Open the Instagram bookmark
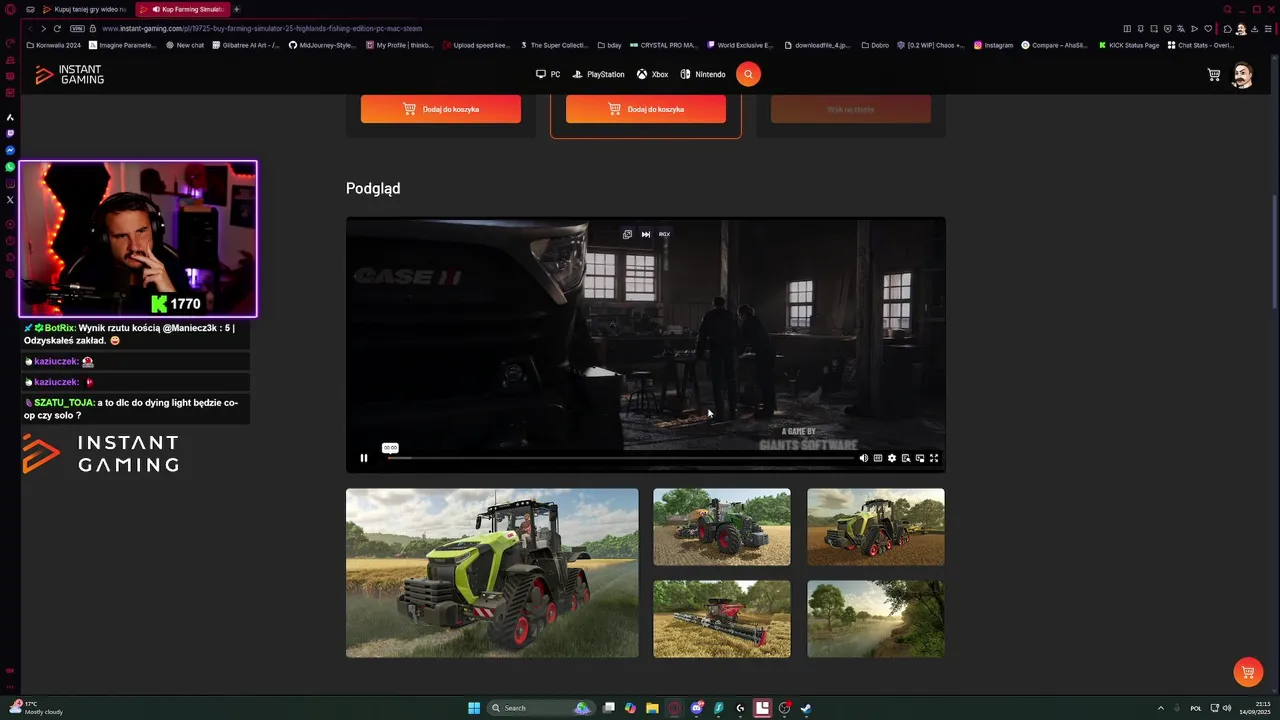The image size is (1280, 720). (x=993, y=45)
